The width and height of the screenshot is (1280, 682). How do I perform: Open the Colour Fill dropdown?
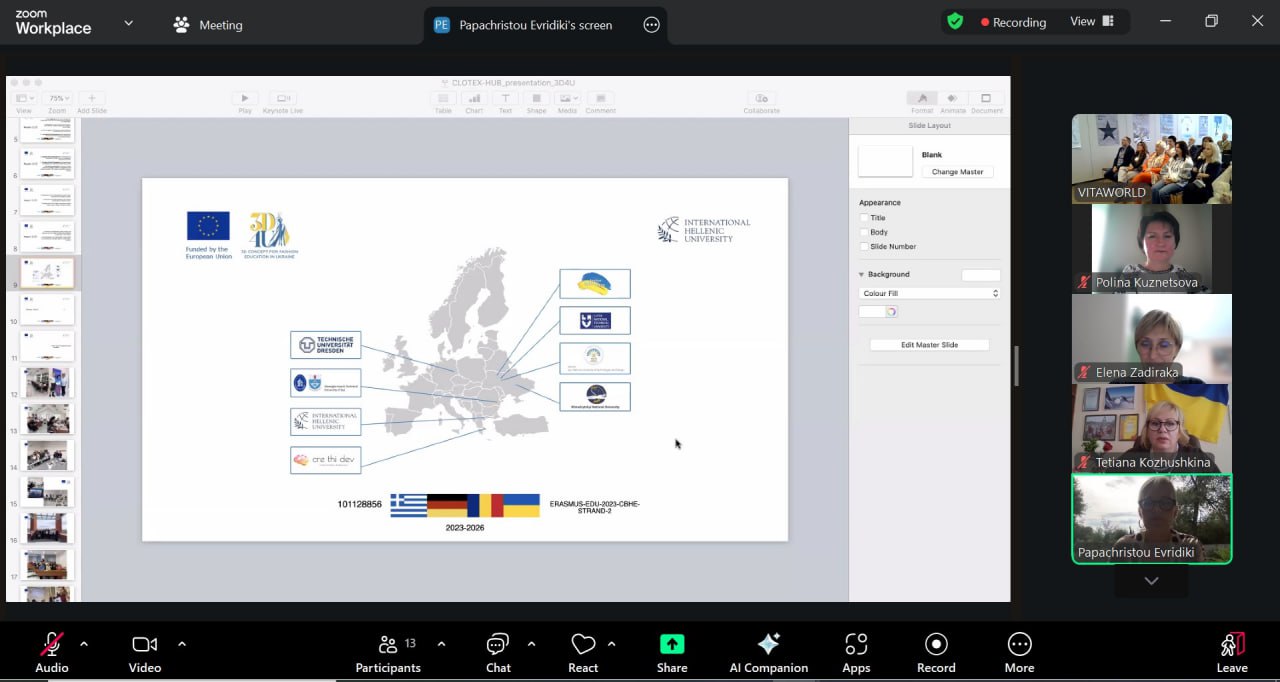click(929, 294)
